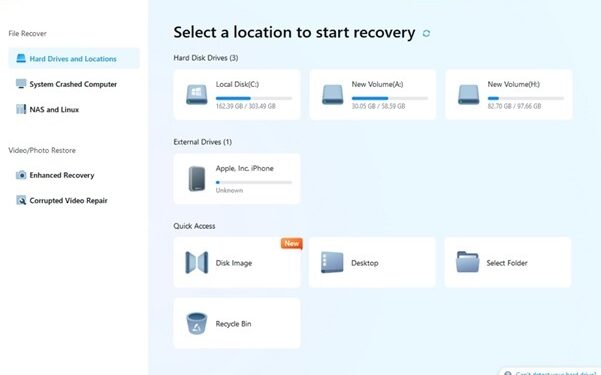601x375 pixels.
Task: Open the NAS and Linux section
Action: coord(74,109)
